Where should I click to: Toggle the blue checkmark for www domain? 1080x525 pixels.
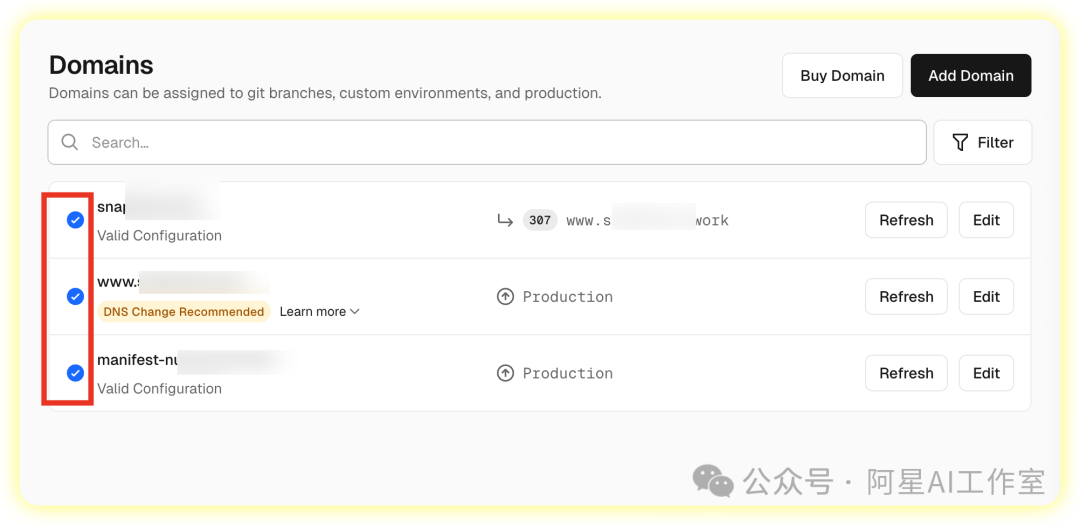[75, 297]
